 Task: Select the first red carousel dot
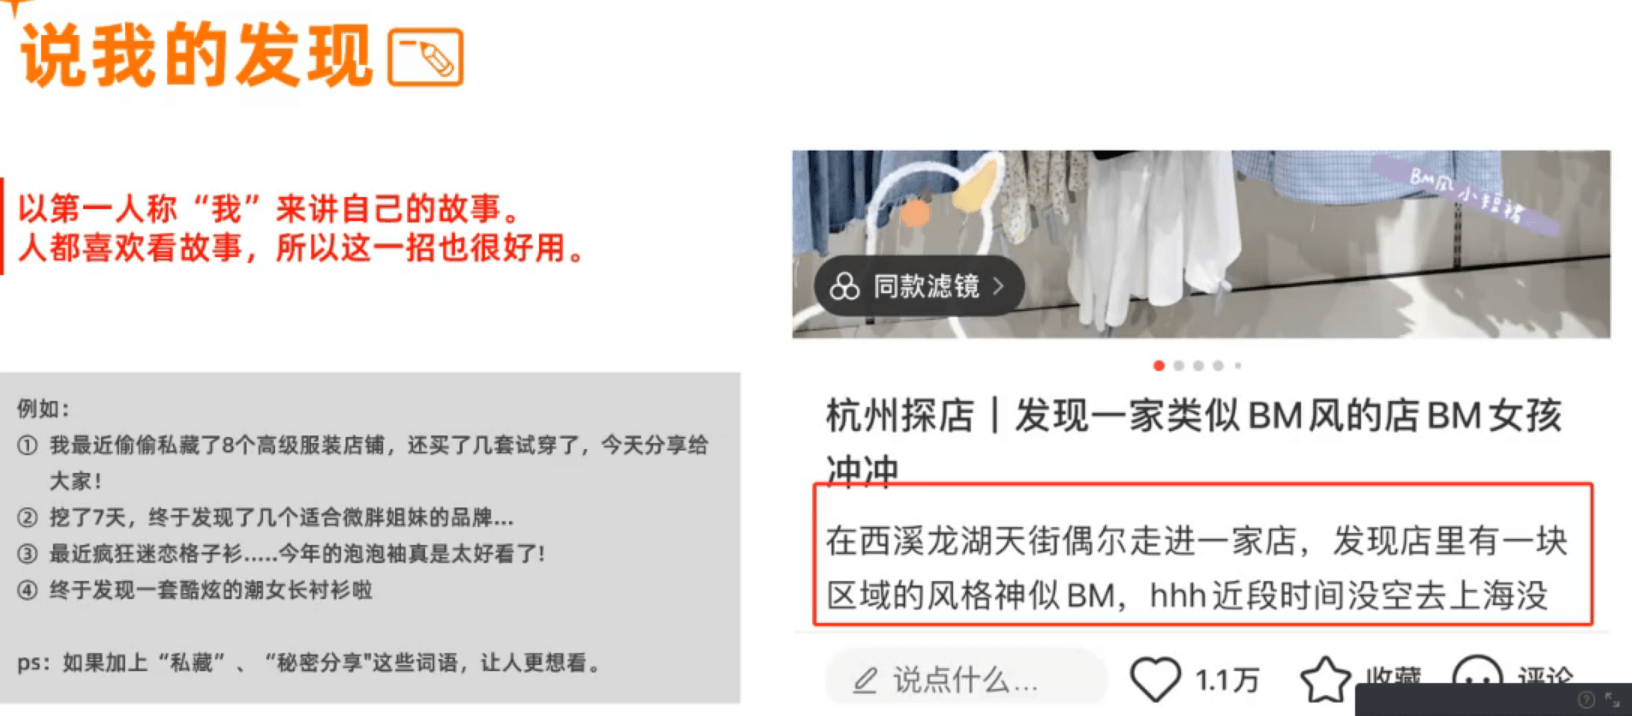coord(1158,366)
